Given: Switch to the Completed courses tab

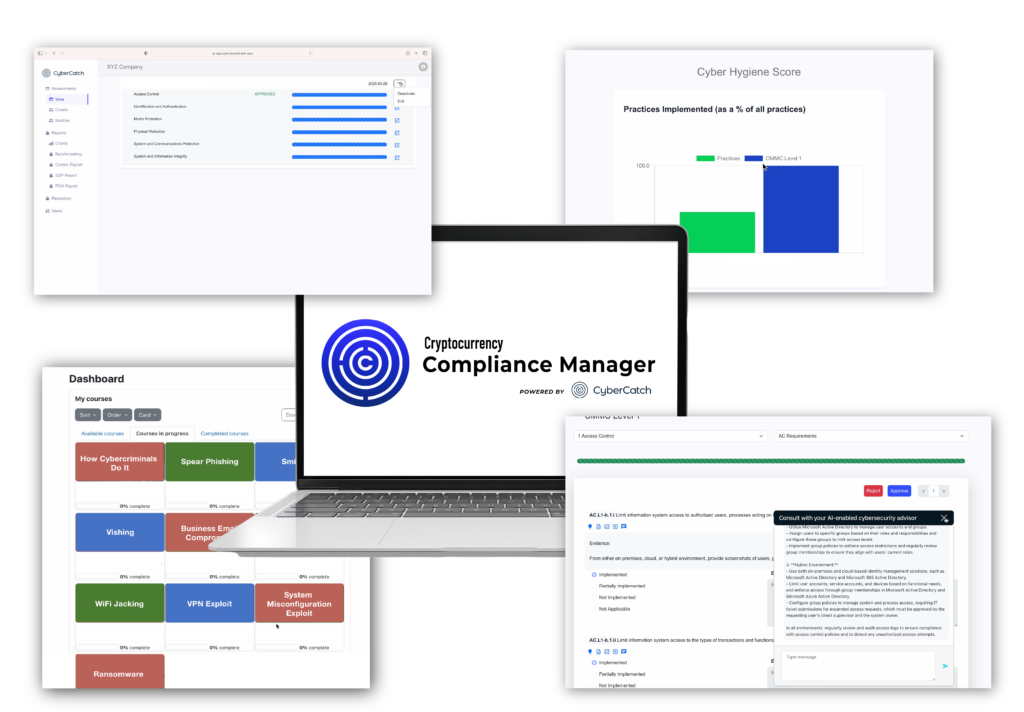Looking at the screenshot, I should (224, 434).
